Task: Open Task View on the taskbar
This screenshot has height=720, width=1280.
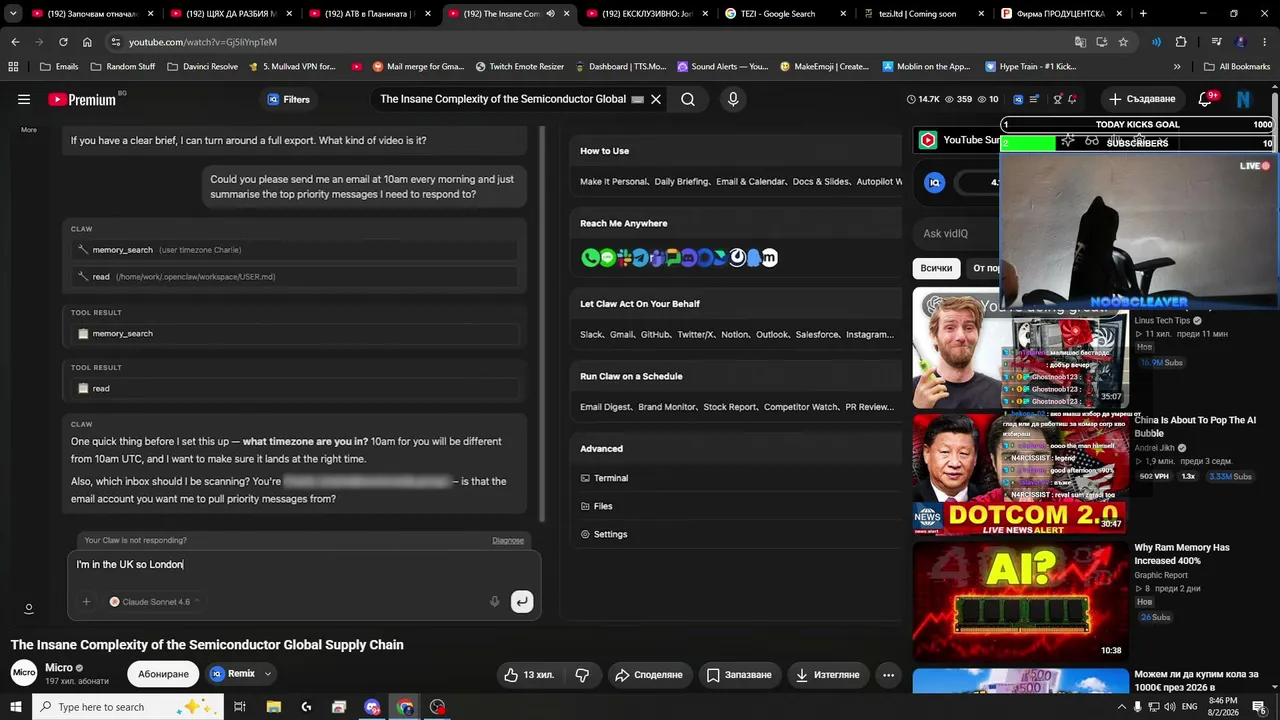Action: tap(240, 707)
